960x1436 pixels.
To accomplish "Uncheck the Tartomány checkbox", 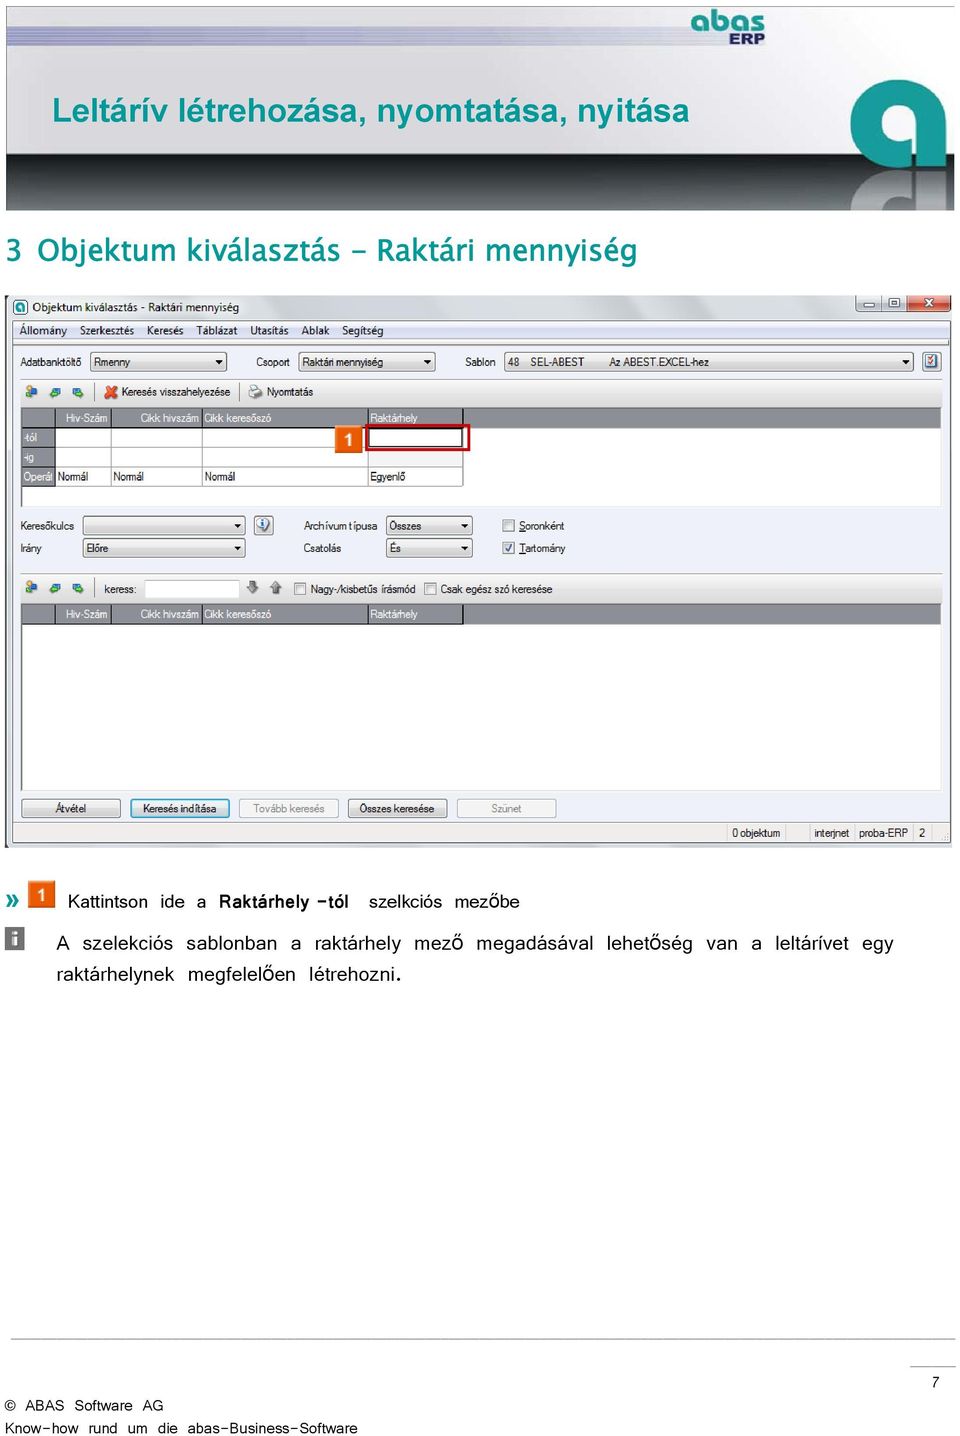I will point(508,548).
